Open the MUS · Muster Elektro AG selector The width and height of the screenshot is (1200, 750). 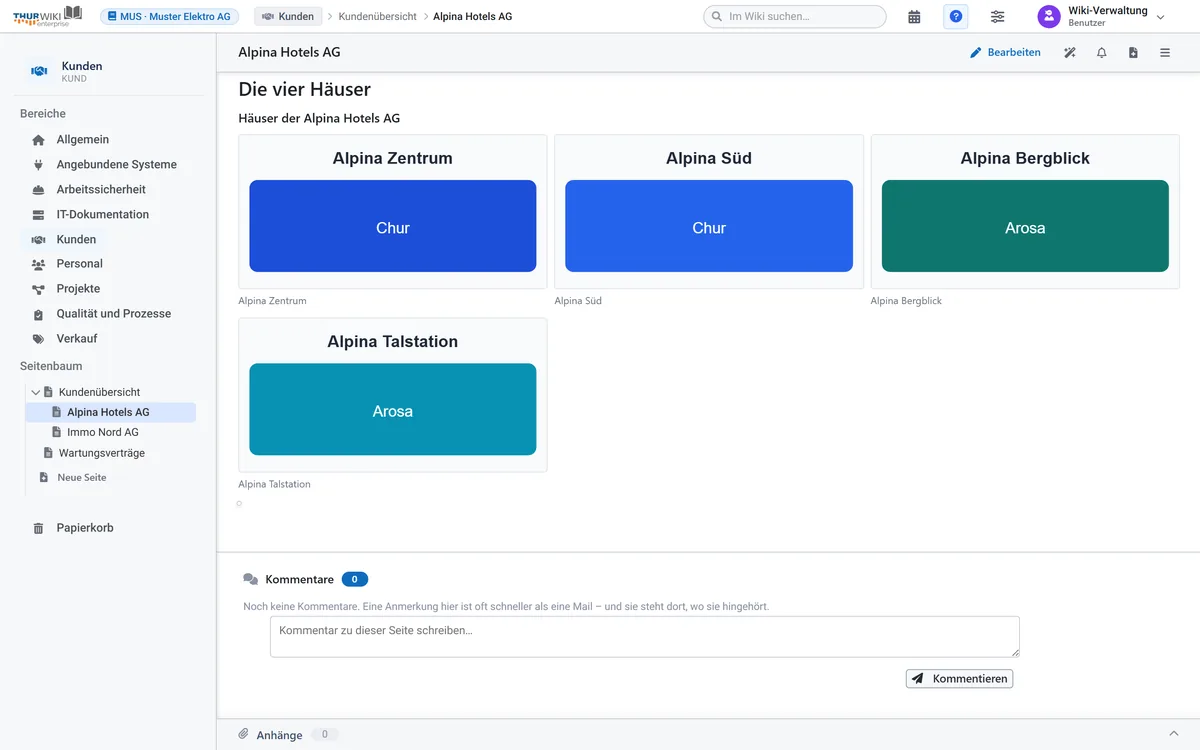(169, 16)
